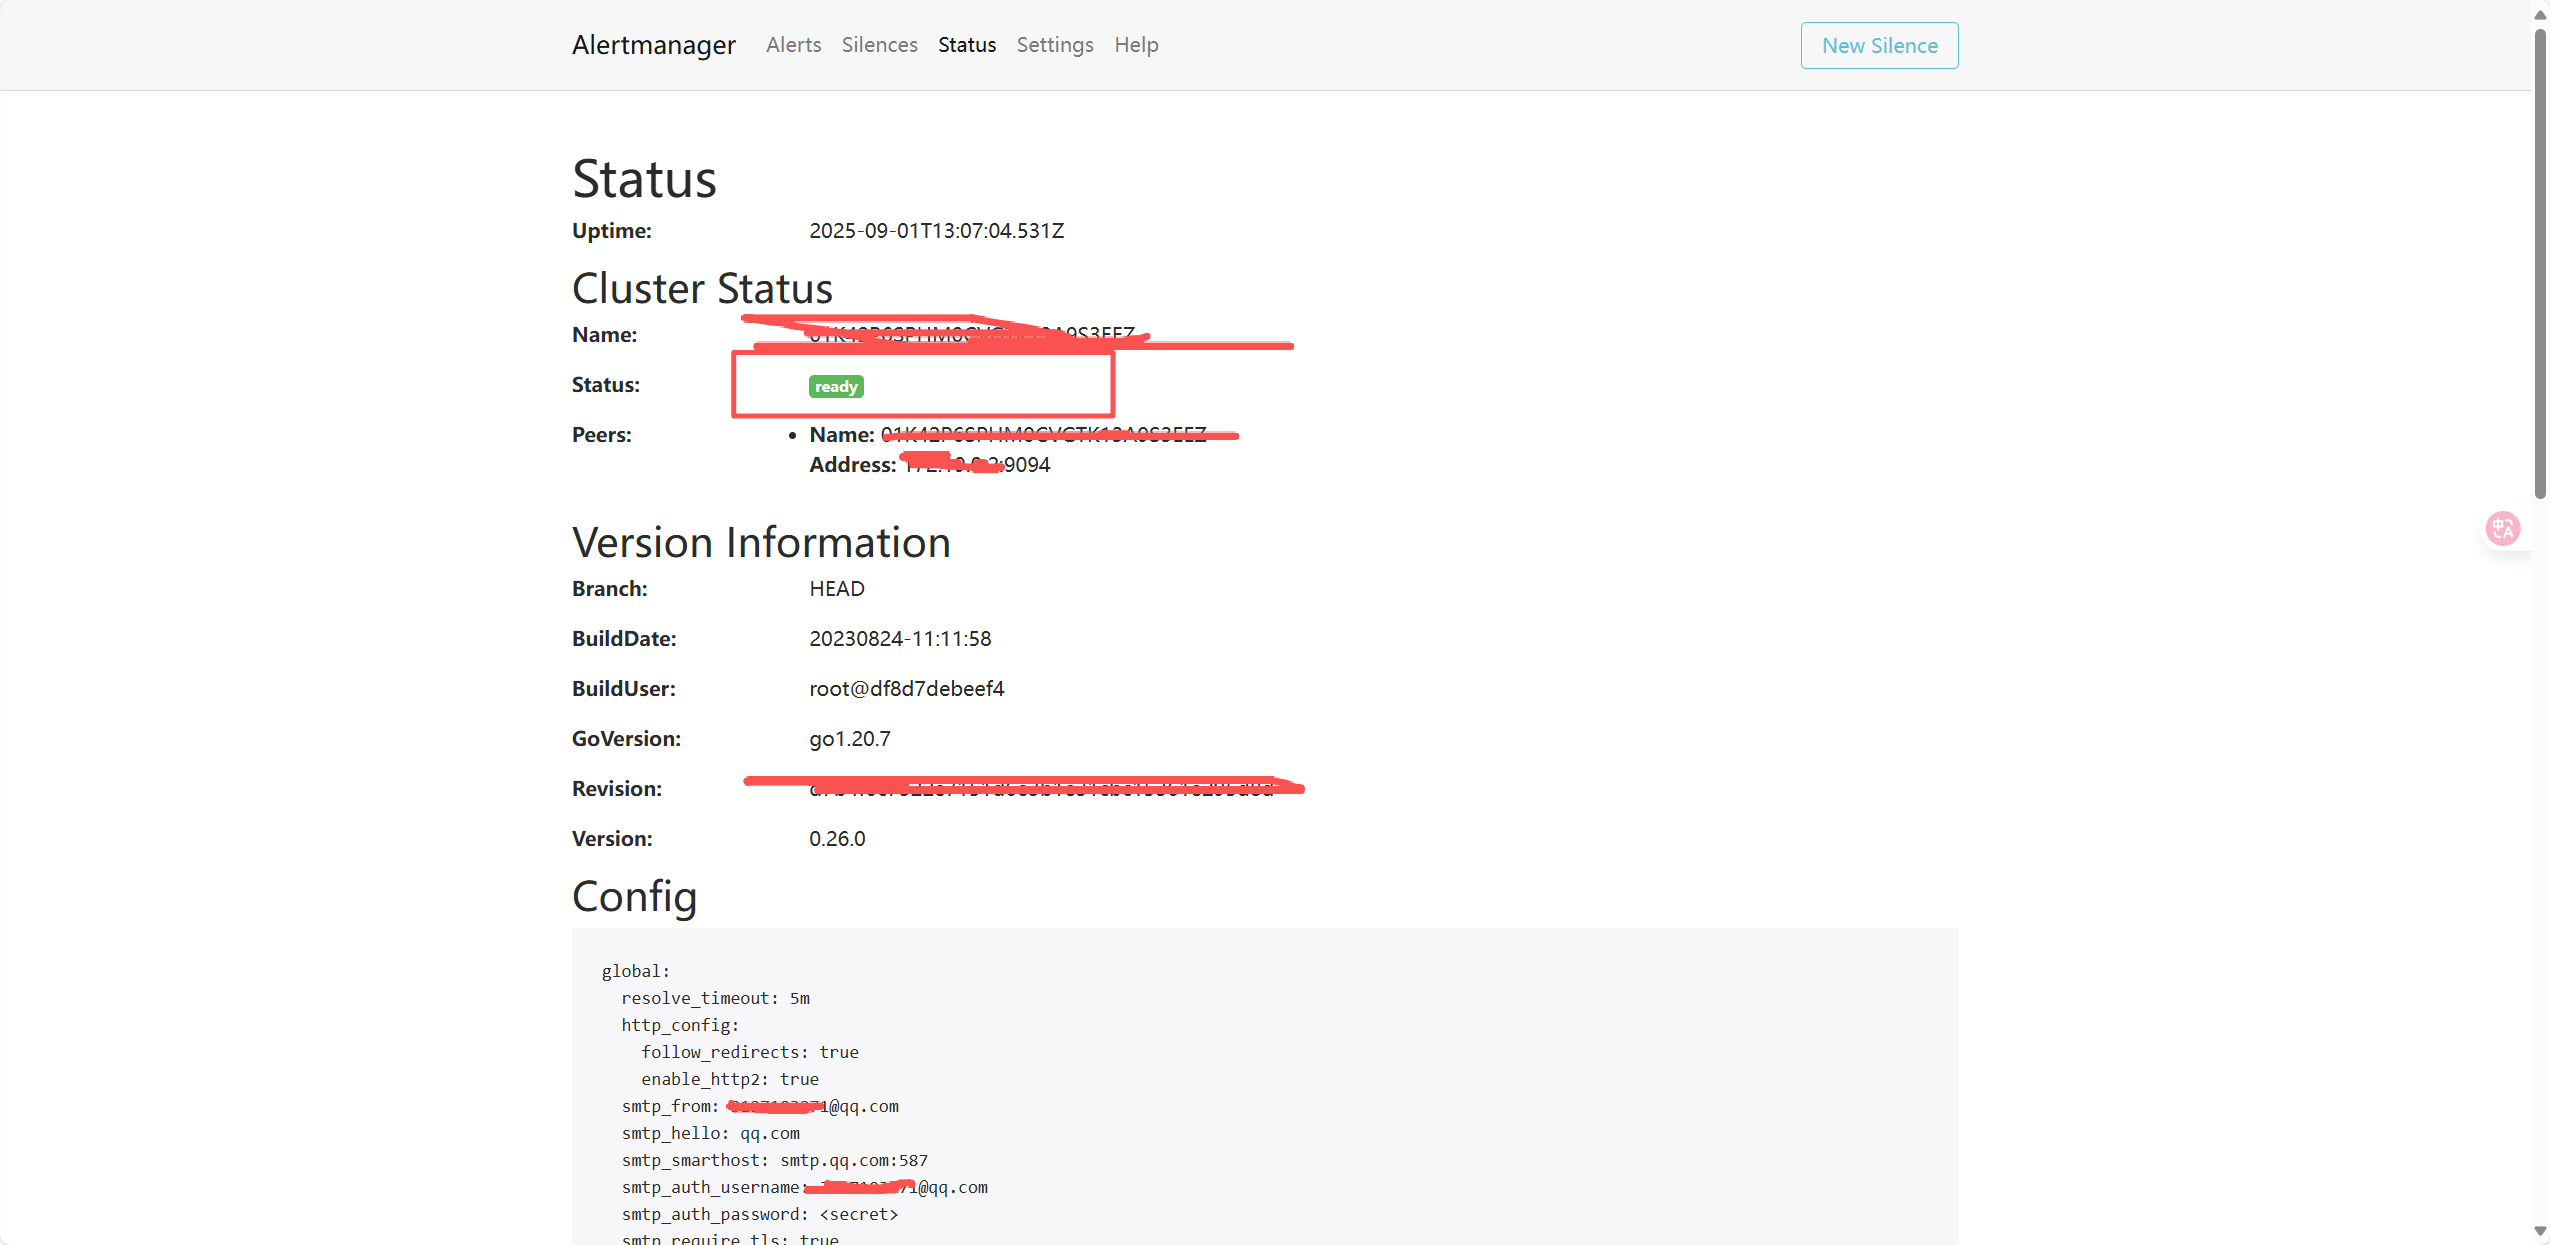Click the uptime value 2025-09-01T13:07:04.531Z
Image resolution: width=2550 pixels, height=1245 pixels.
pos(936,231)
